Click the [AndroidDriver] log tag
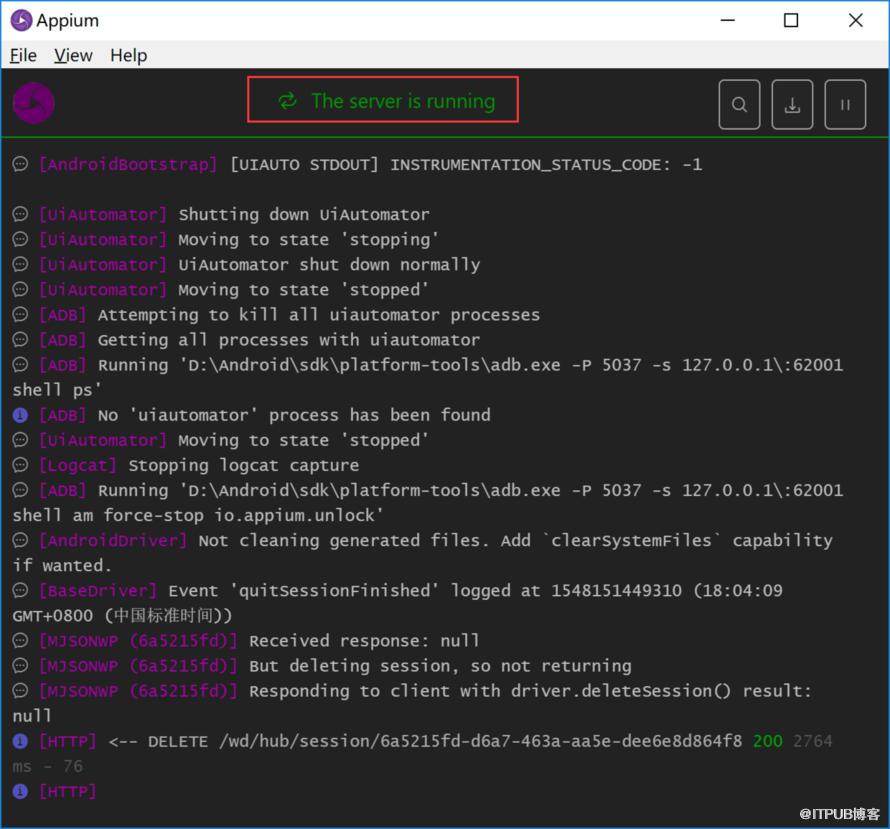 tap(113, 540)
